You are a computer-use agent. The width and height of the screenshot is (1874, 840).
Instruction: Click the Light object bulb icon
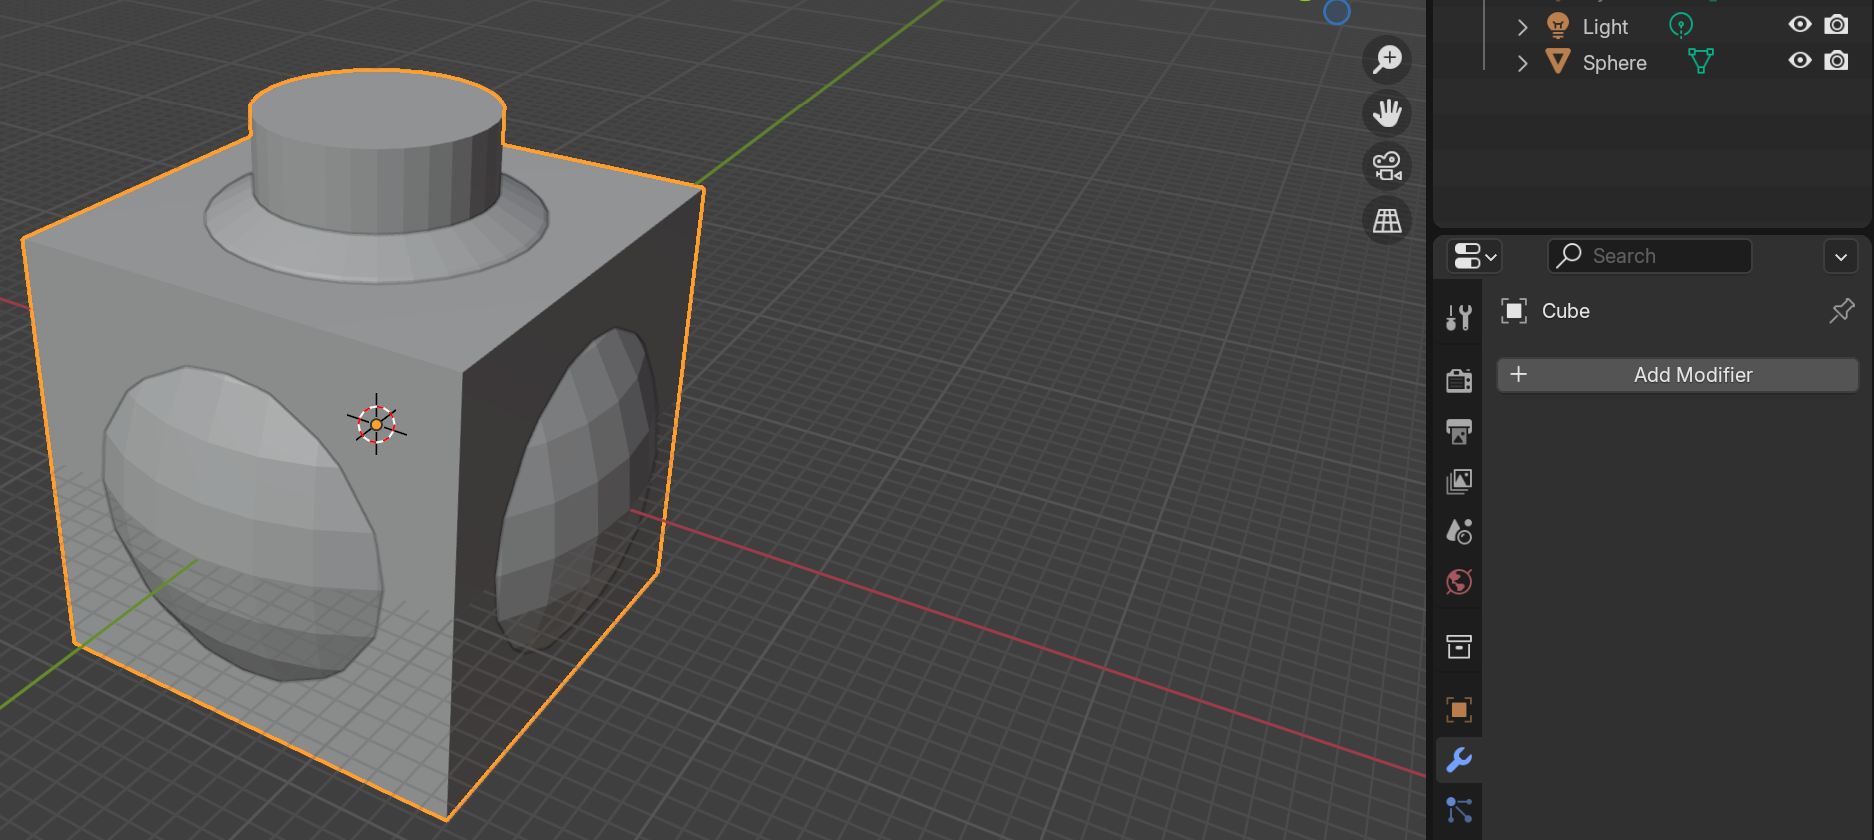(1557, 25)
